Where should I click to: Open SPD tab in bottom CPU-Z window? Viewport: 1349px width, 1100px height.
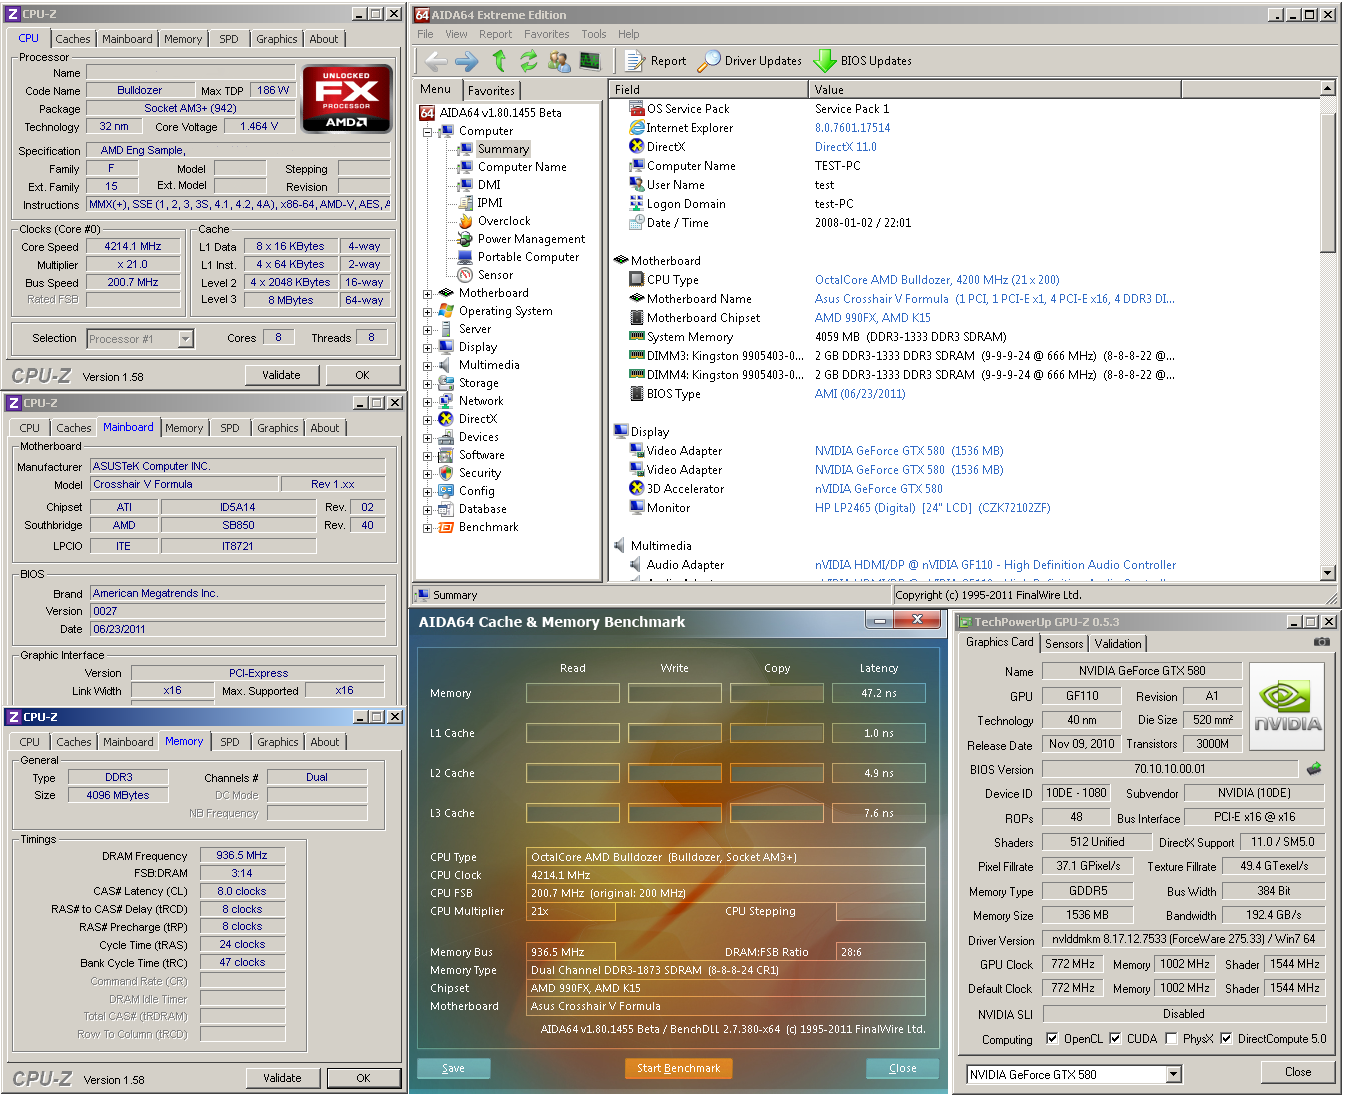pyautogui.click(x=230, y=742)
